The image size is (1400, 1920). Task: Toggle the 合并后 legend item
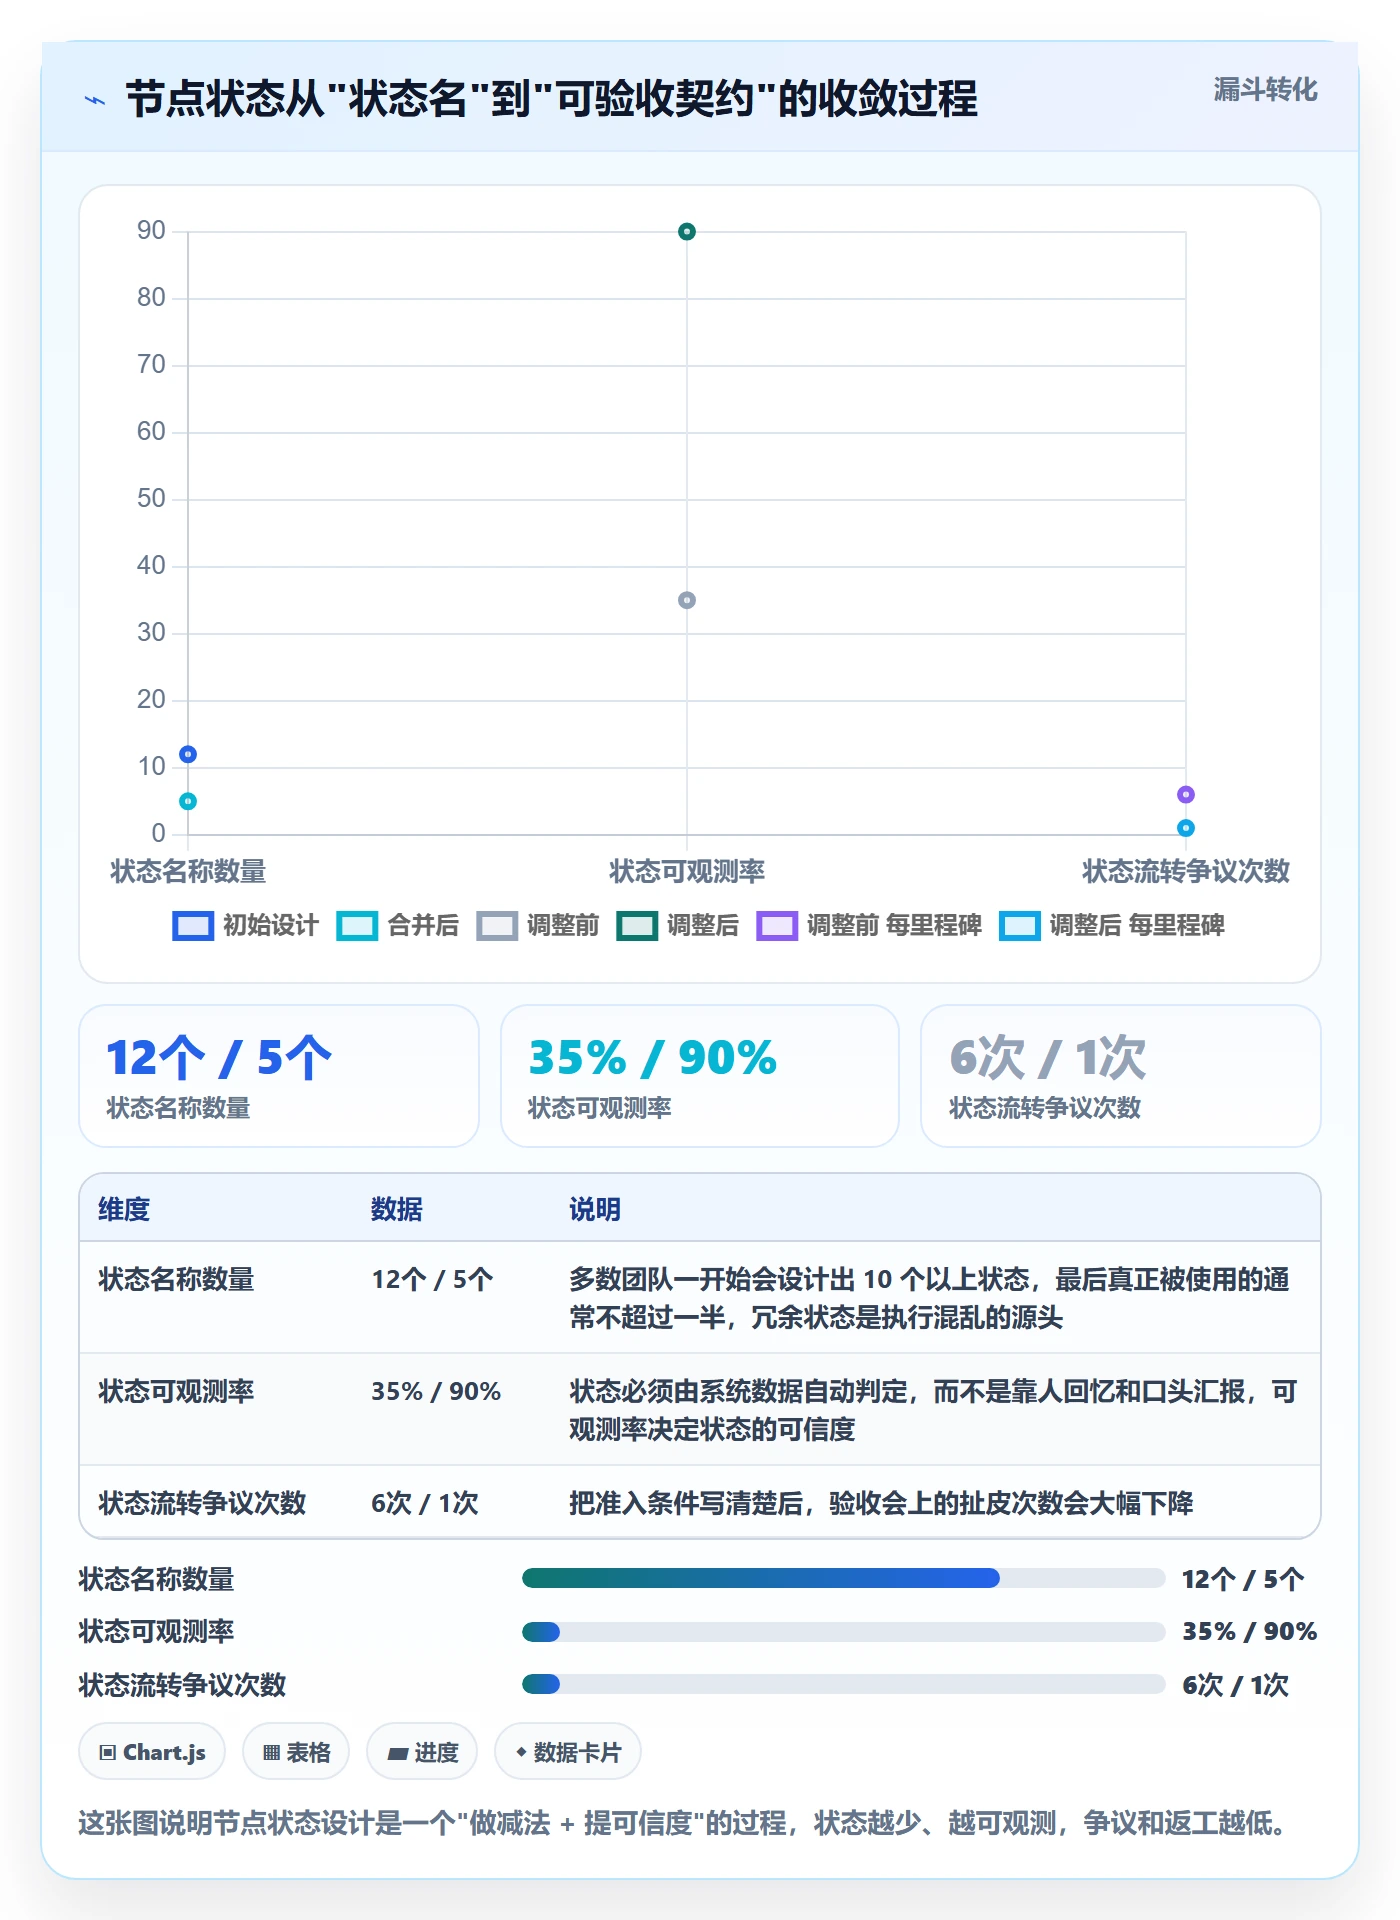(398, 925)
